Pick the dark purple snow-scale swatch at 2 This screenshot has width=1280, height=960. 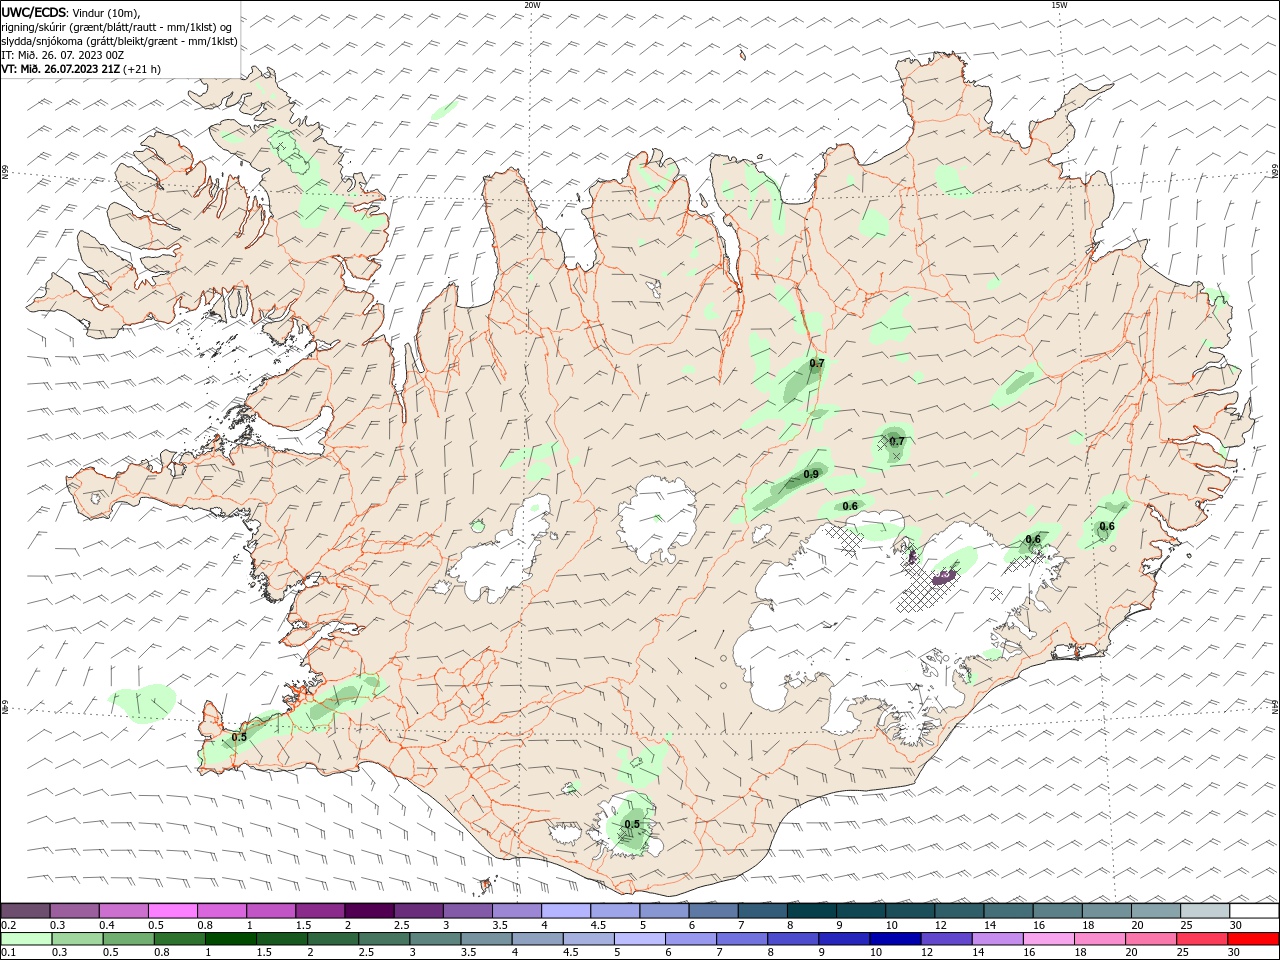point(369,910)
